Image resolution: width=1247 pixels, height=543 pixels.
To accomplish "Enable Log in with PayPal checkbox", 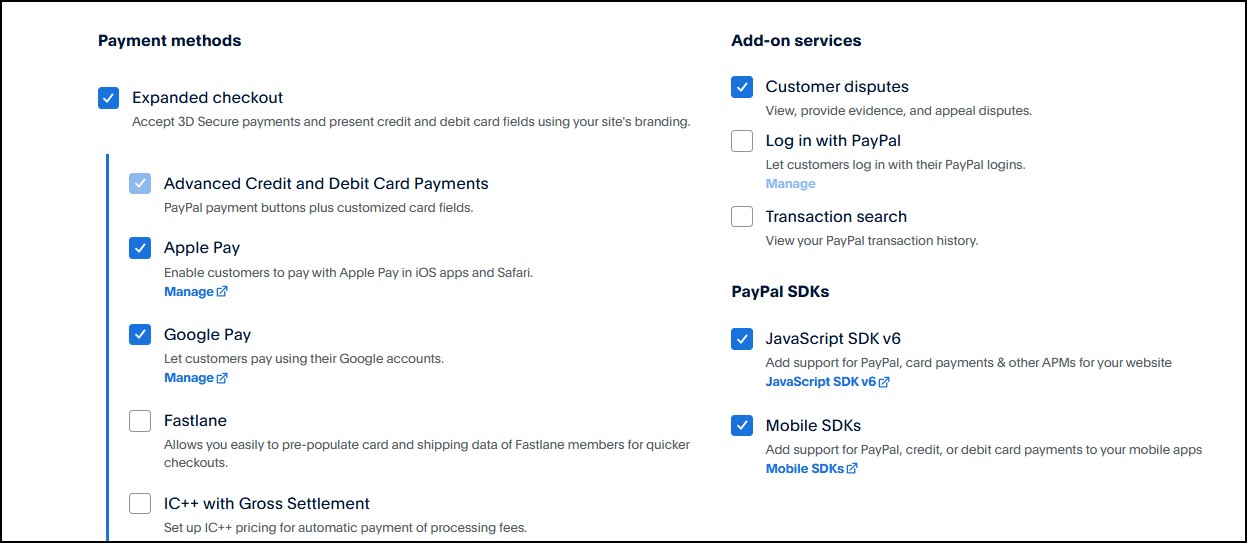I will [742, 141].
